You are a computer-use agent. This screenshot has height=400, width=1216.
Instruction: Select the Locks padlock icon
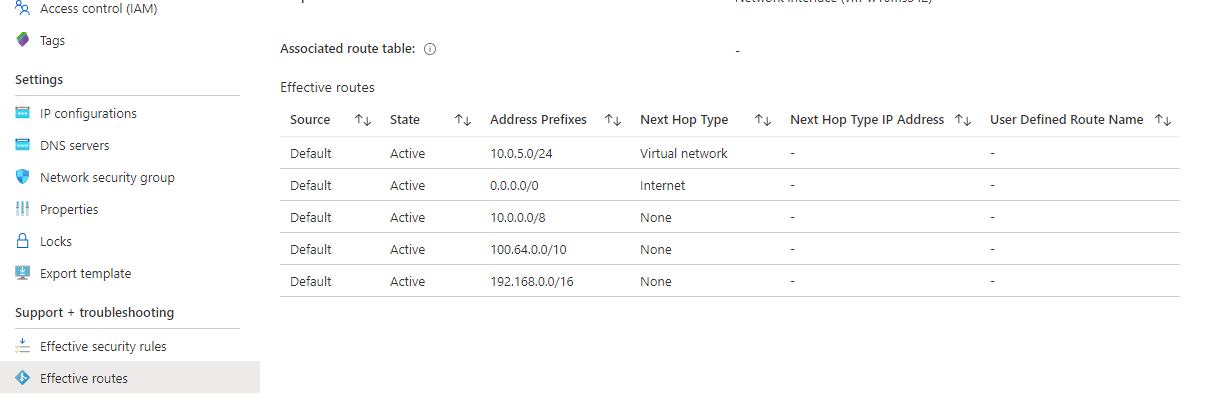[x=23, y=242]
